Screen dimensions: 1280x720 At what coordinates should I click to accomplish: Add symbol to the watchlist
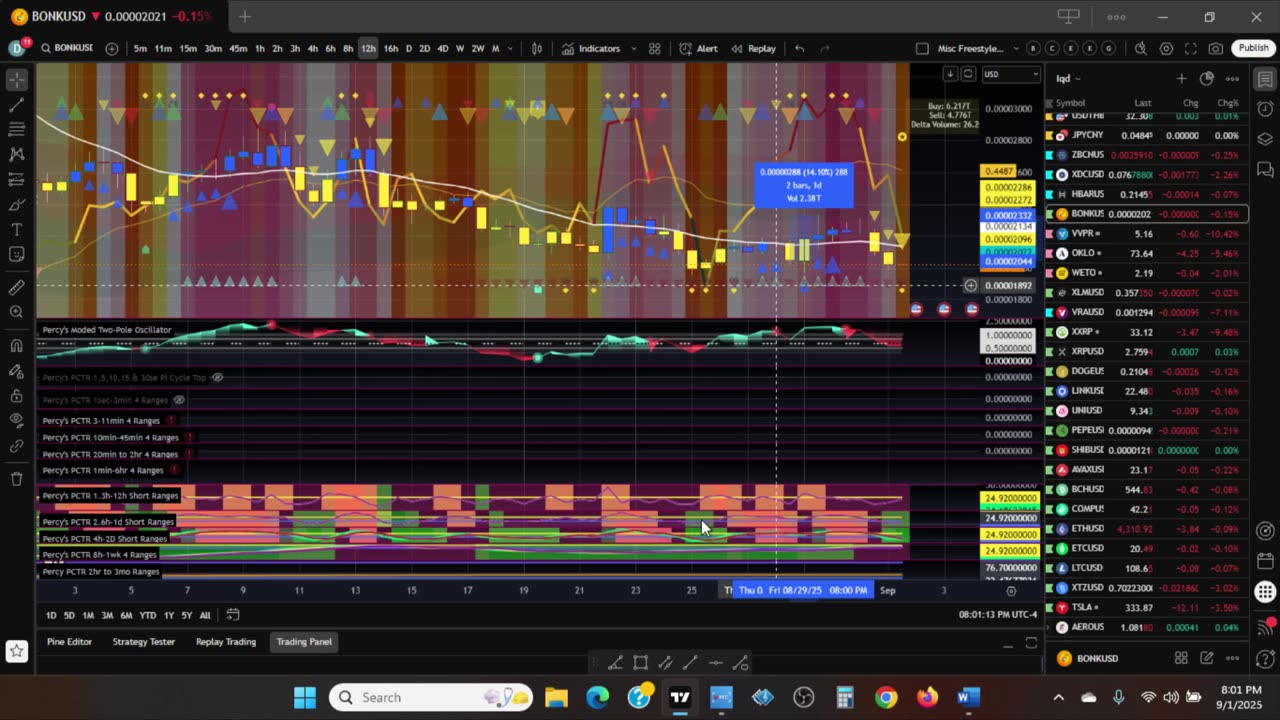point(1181,78)
